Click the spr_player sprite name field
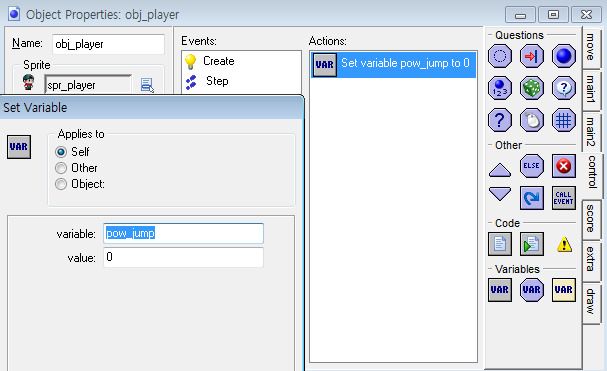 click(88, 85)
